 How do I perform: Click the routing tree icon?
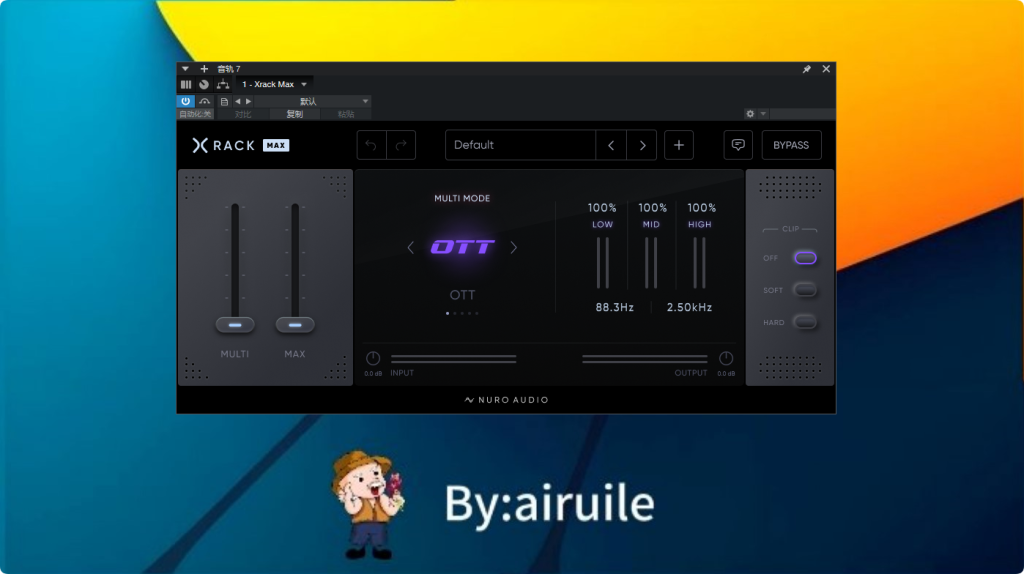[223, 84]
